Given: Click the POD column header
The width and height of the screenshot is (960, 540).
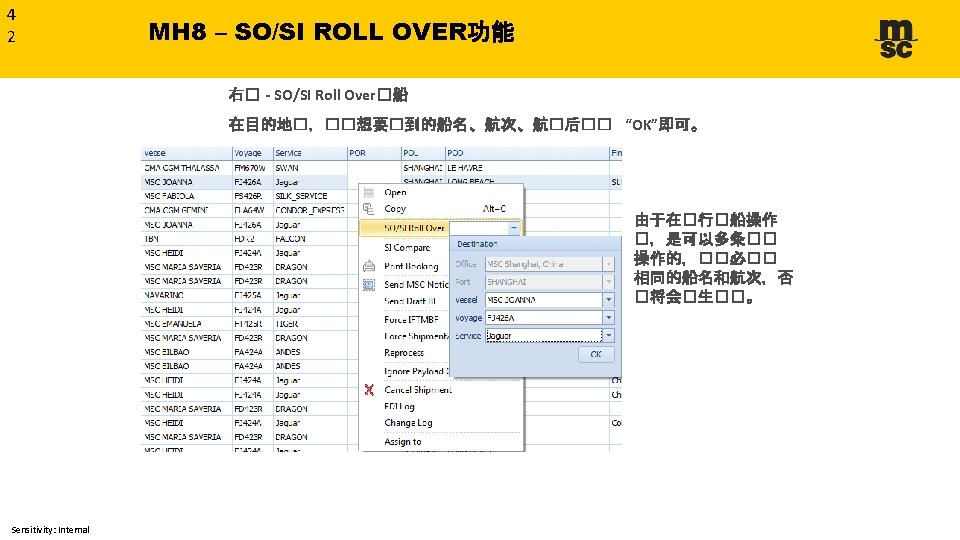Looking at the screenshot, I should (527, 153).
